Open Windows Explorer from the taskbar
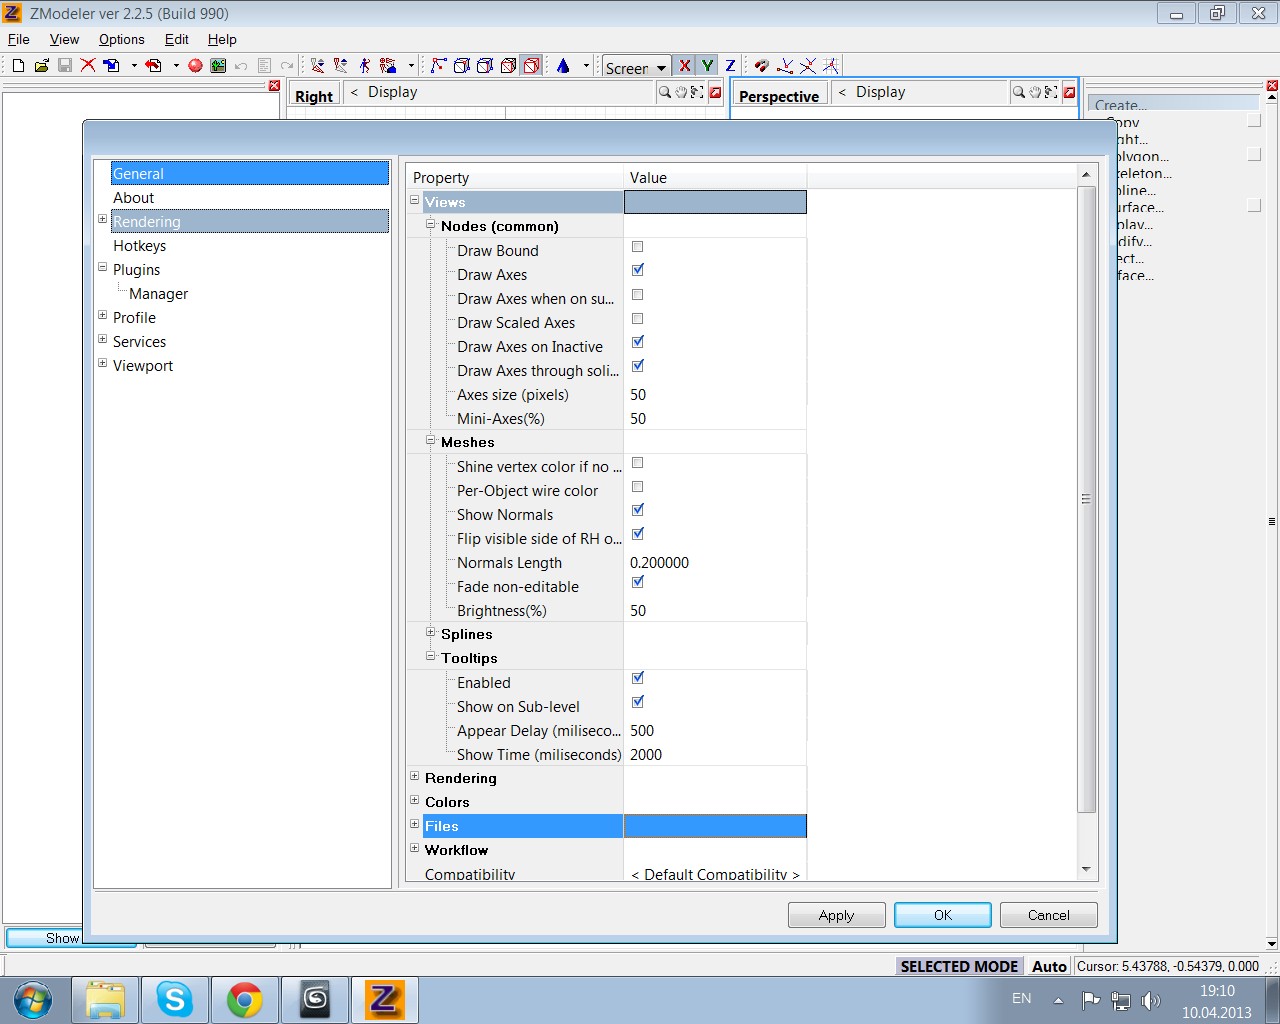The height and width of the screenshot is (1024, 1280). pos(105,999)
